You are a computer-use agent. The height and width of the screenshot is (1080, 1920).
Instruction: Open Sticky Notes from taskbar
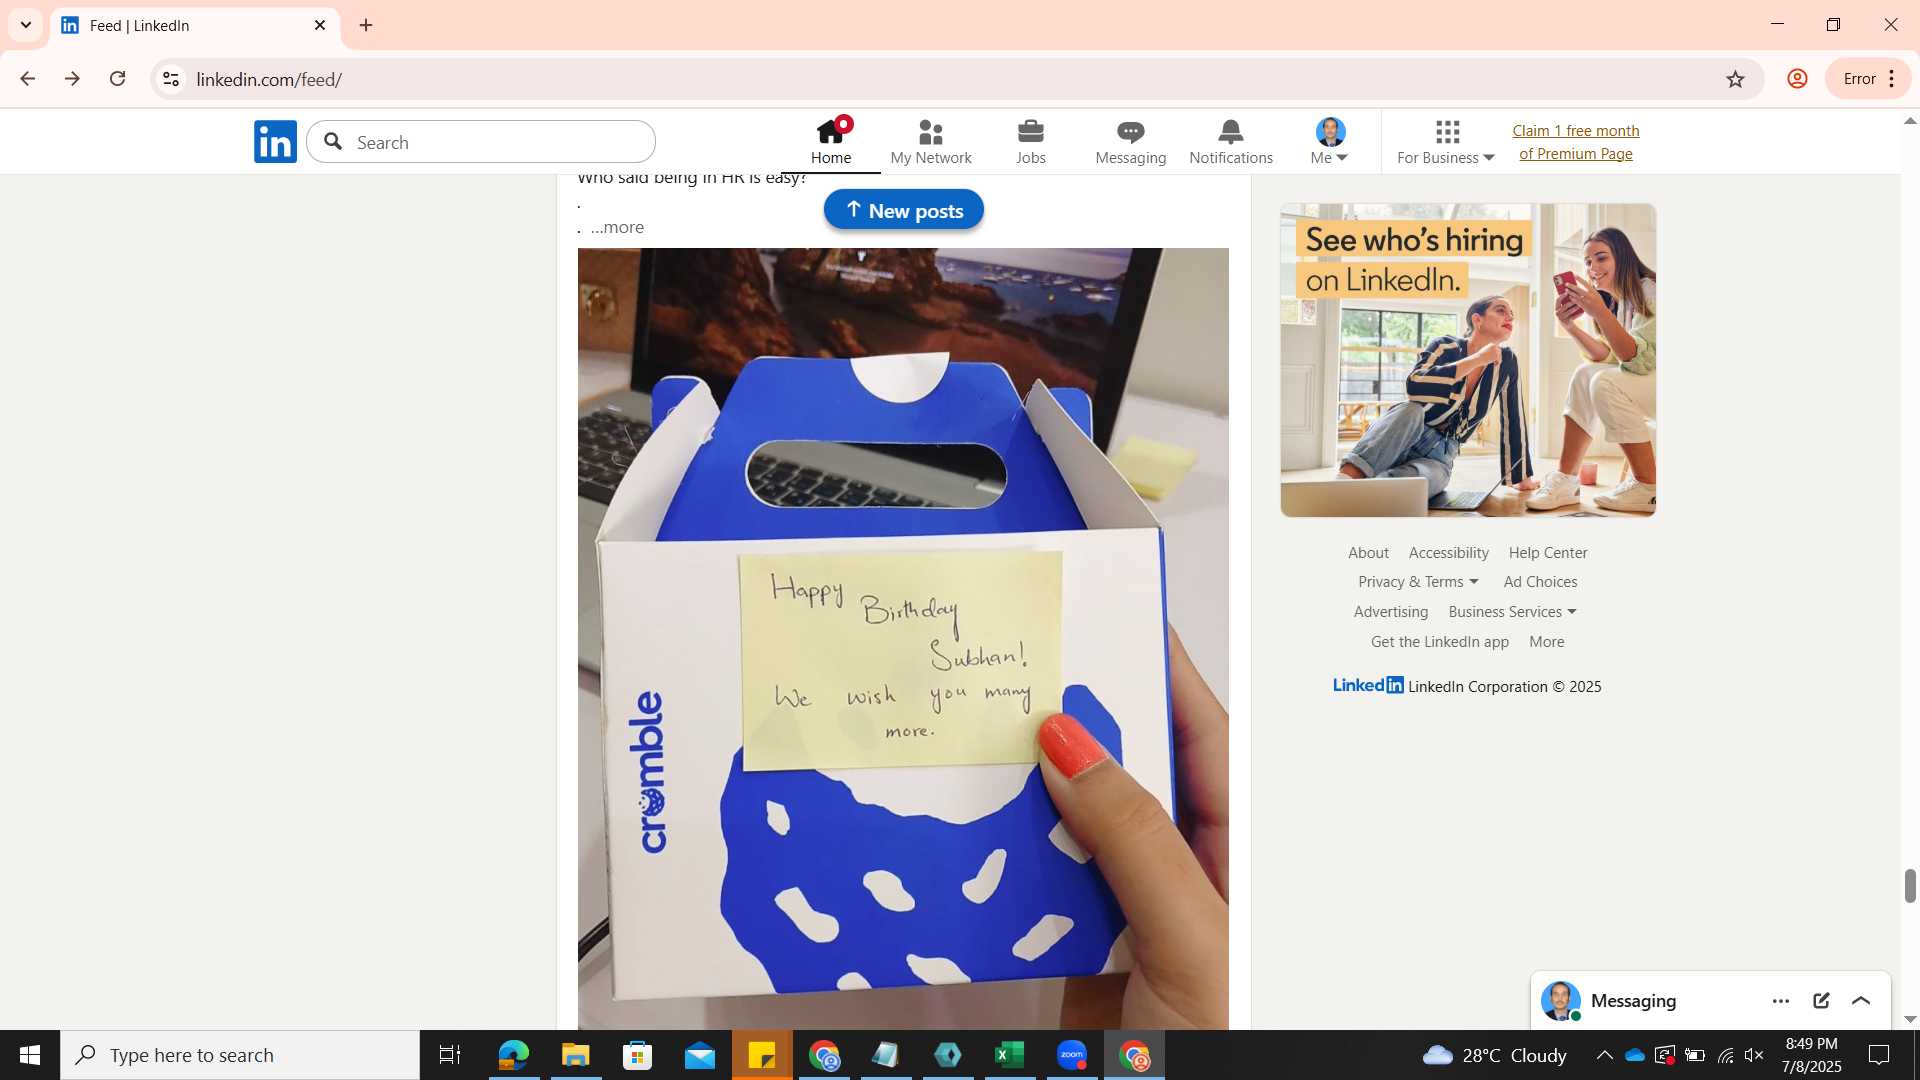coord(762,1055)
